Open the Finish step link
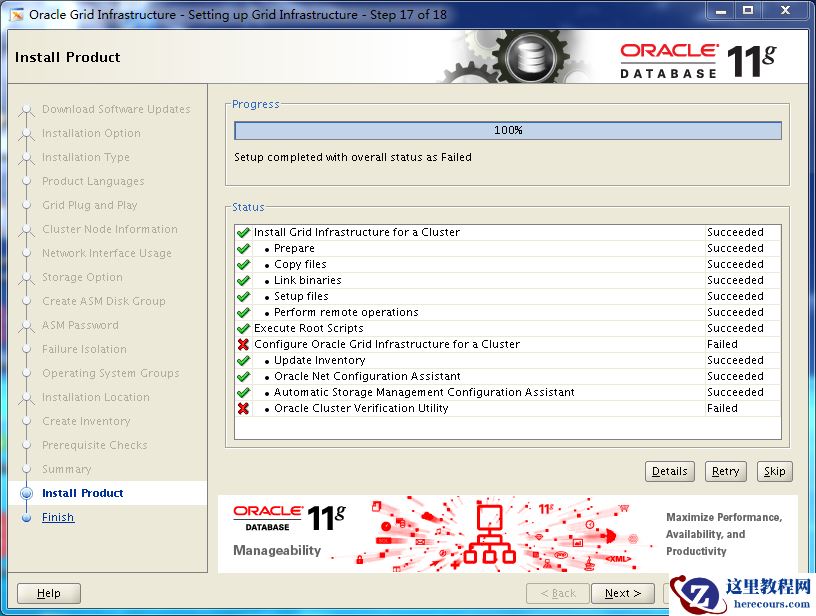Viewport: 816px width, 616px height. [58, 517]
